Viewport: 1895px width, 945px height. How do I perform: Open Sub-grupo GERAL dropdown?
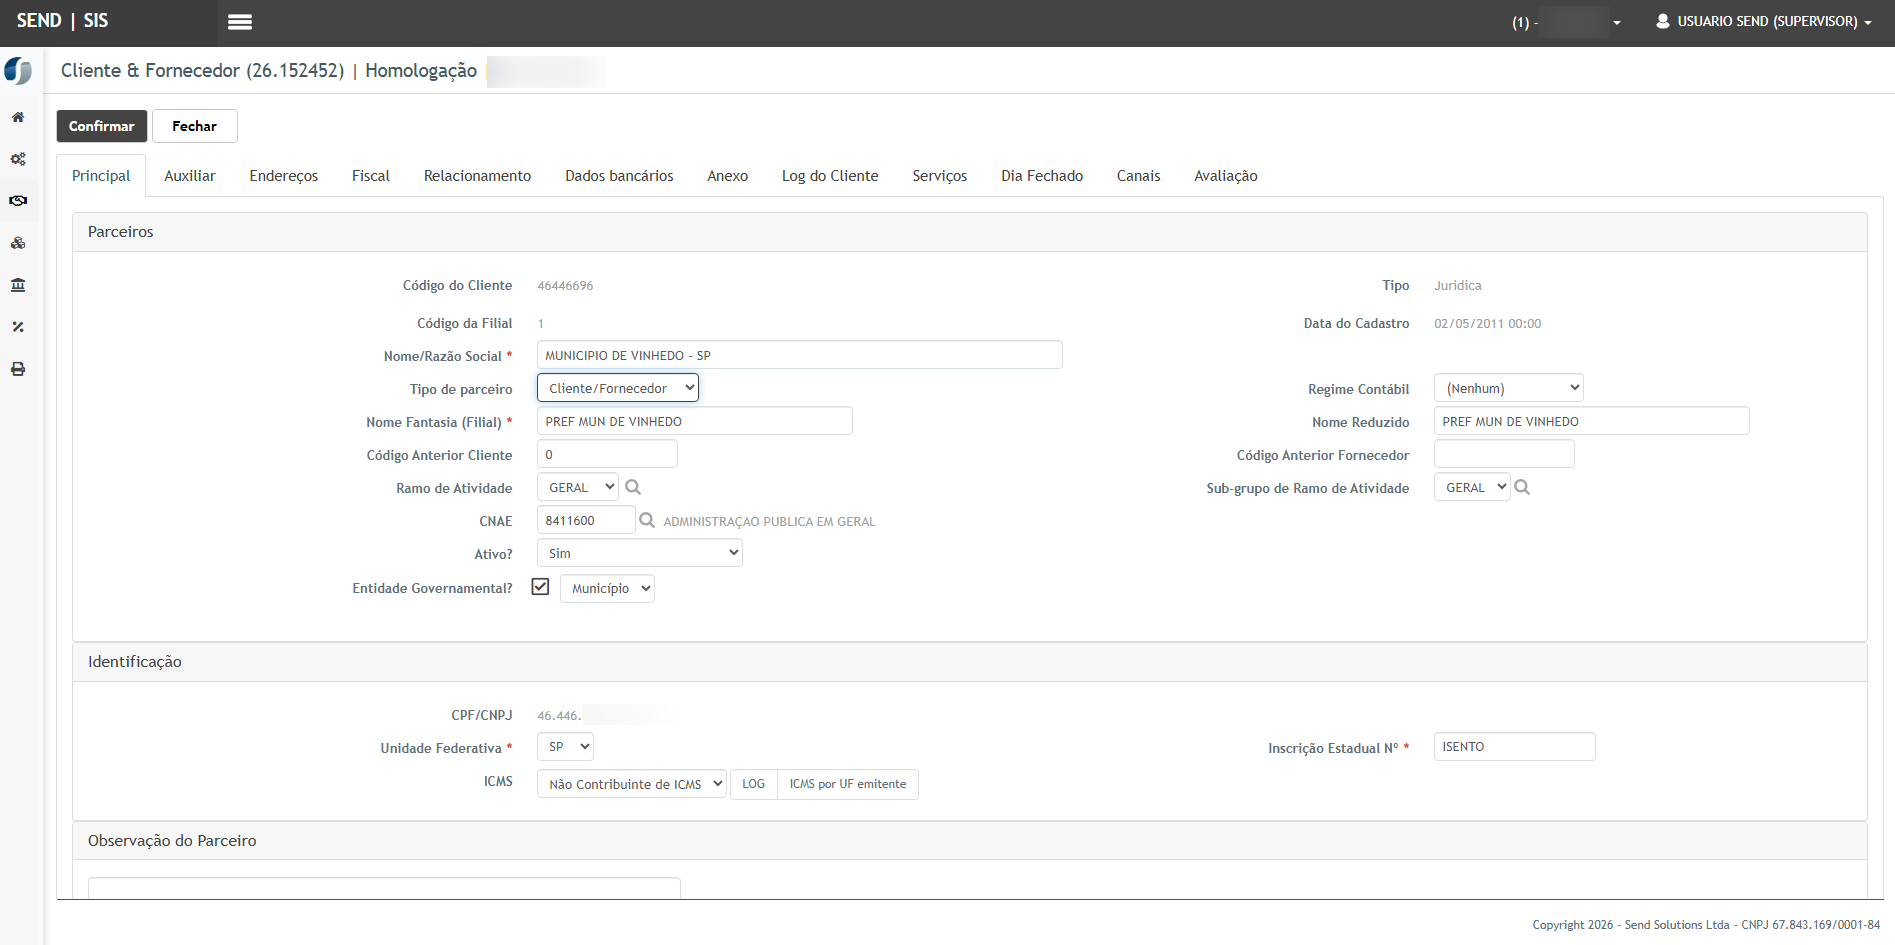1472,487
